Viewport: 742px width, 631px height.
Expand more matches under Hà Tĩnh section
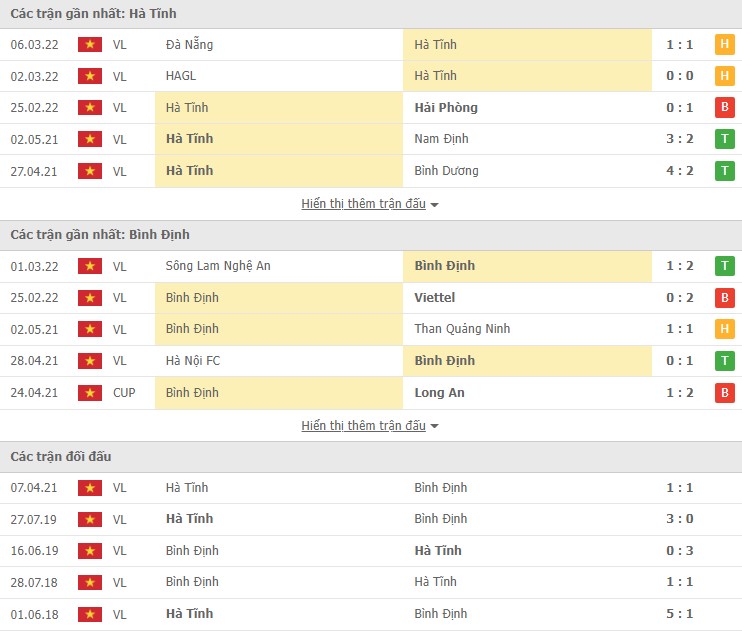point(363,204)
